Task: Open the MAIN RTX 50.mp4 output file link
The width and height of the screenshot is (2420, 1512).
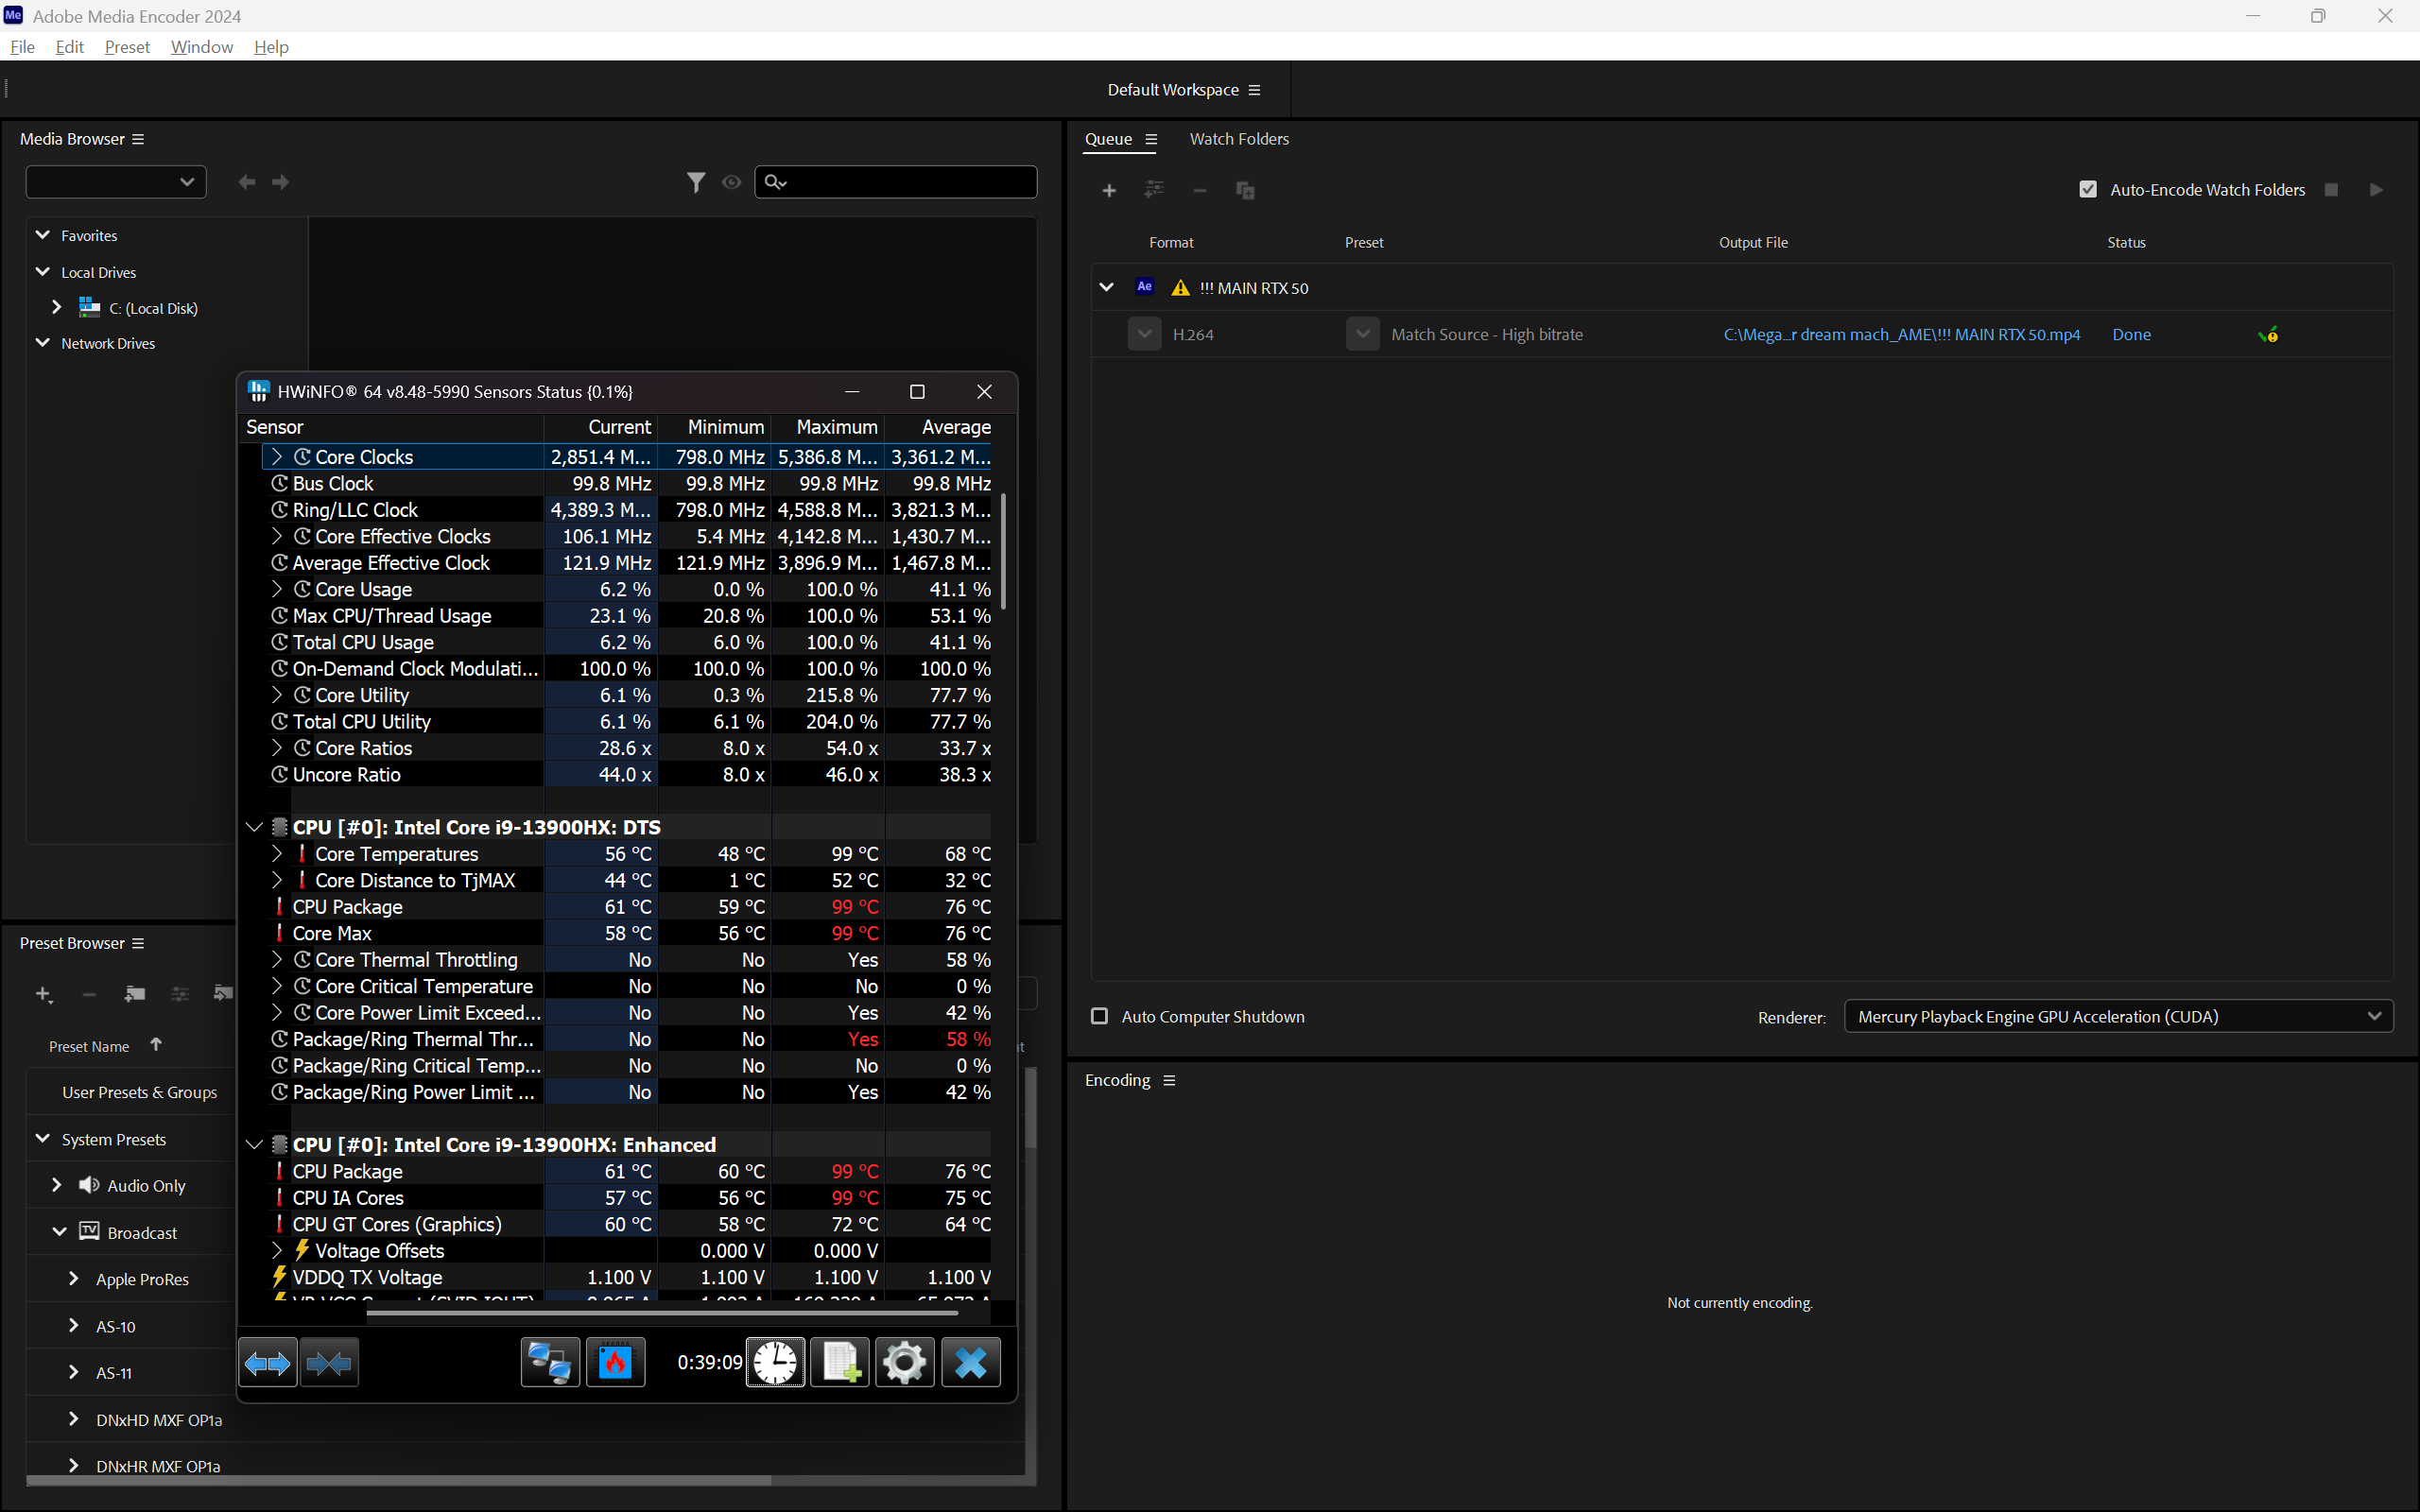Action: [1902, 335]
